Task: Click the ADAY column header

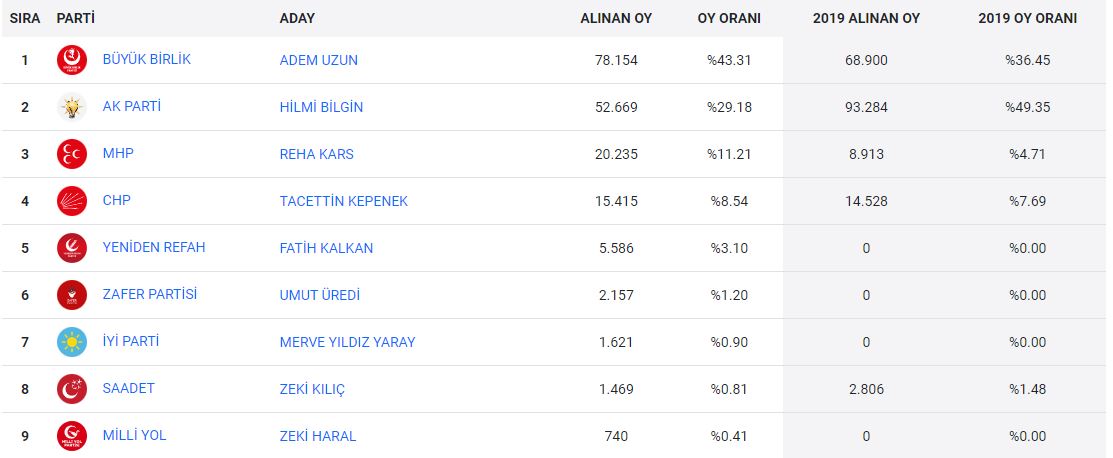Action: 298,18
